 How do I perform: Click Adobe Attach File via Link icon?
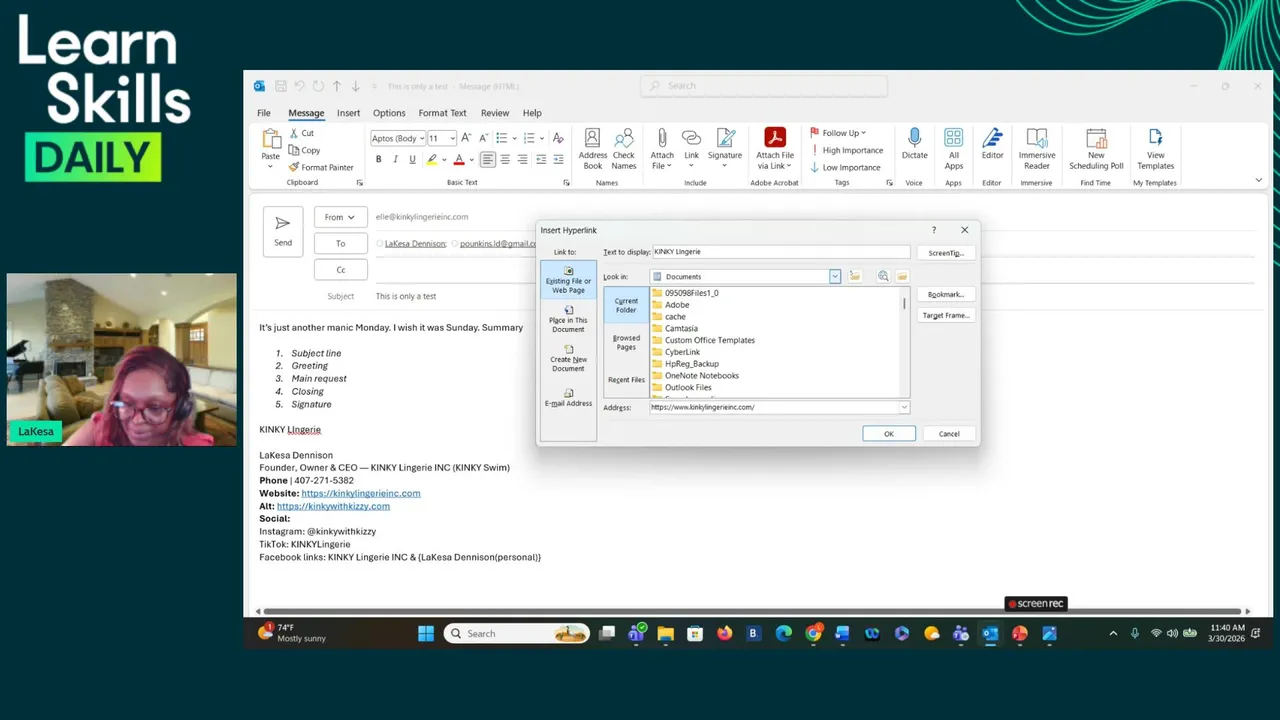coord(775,137)
